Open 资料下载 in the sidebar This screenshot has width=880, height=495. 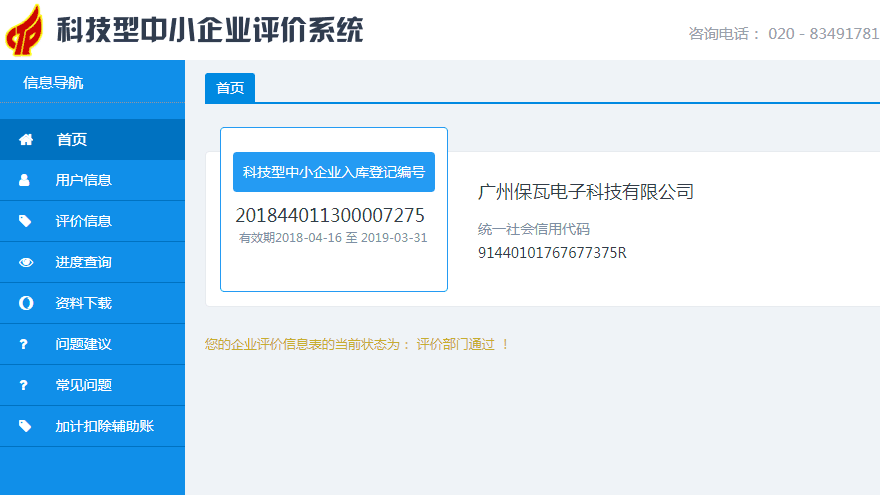click(x=83, y=304)
